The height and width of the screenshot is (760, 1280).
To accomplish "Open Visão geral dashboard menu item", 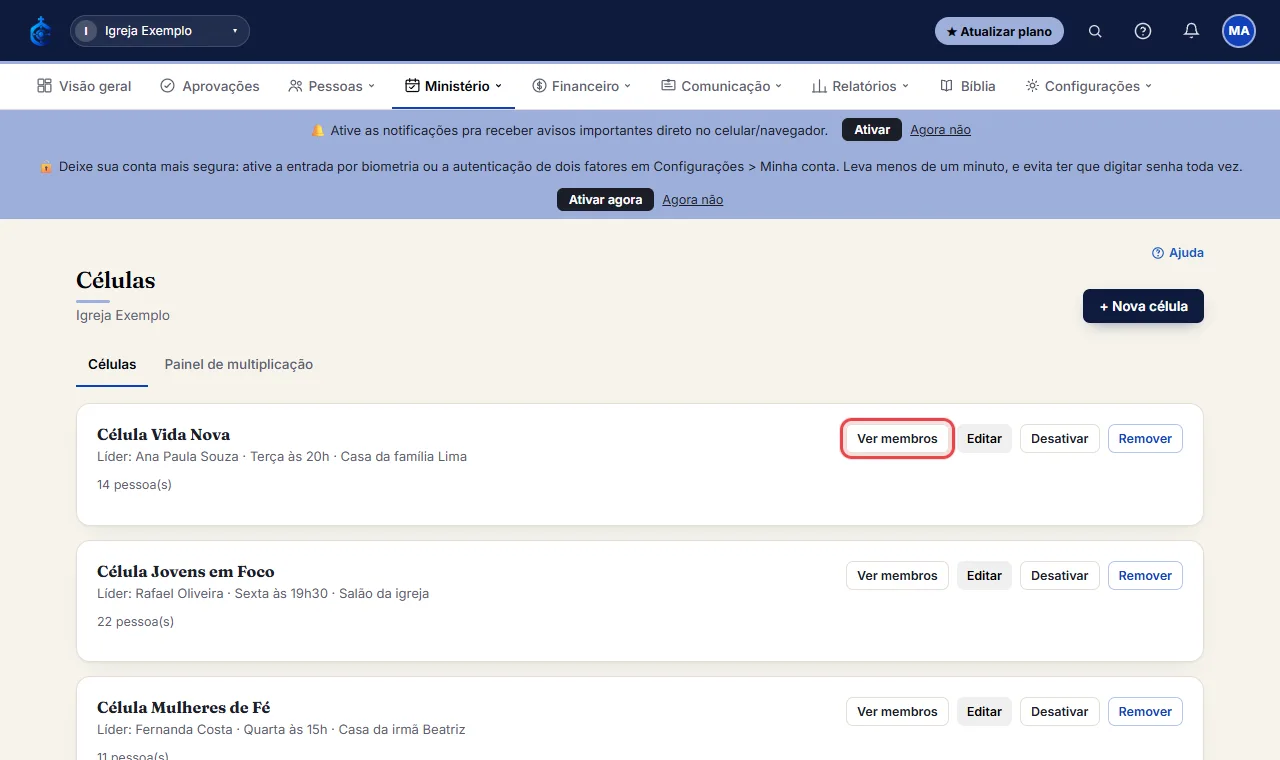I will [84, 86].
